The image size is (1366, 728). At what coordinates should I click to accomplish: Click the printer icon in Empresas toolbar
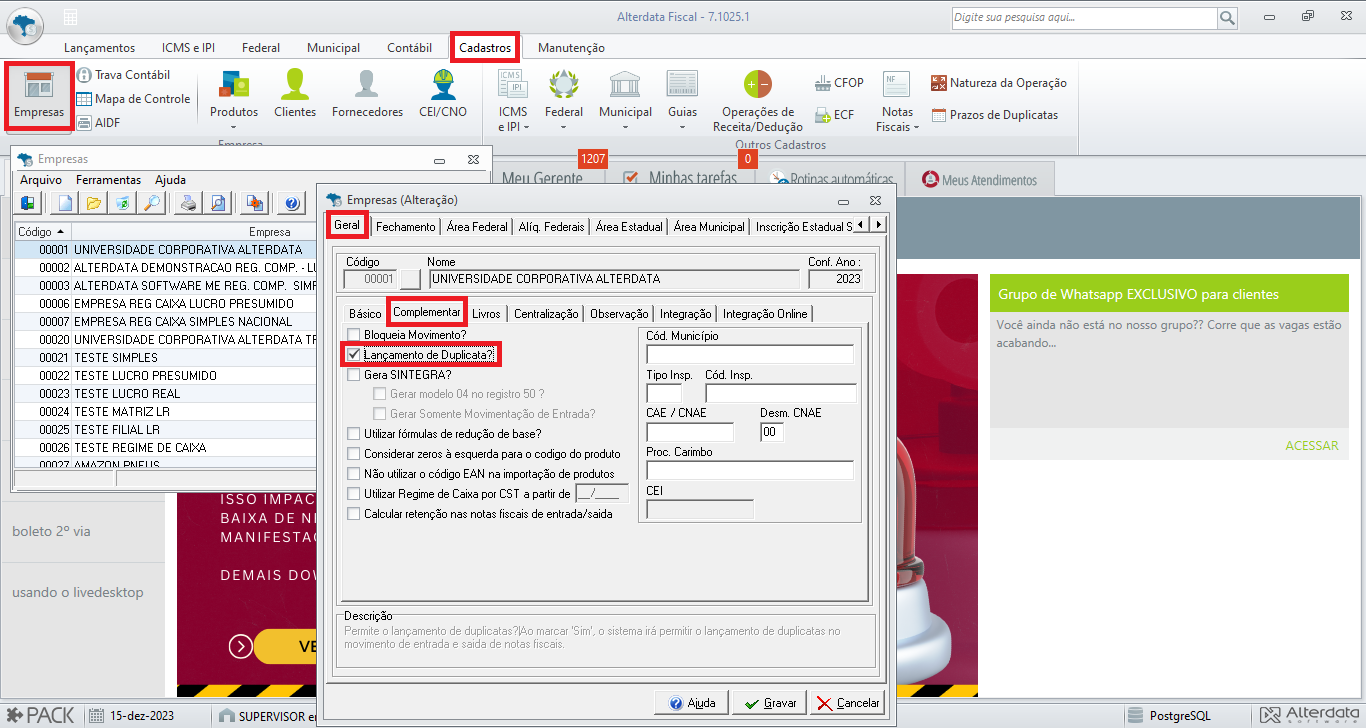click(x=188, y=203)
